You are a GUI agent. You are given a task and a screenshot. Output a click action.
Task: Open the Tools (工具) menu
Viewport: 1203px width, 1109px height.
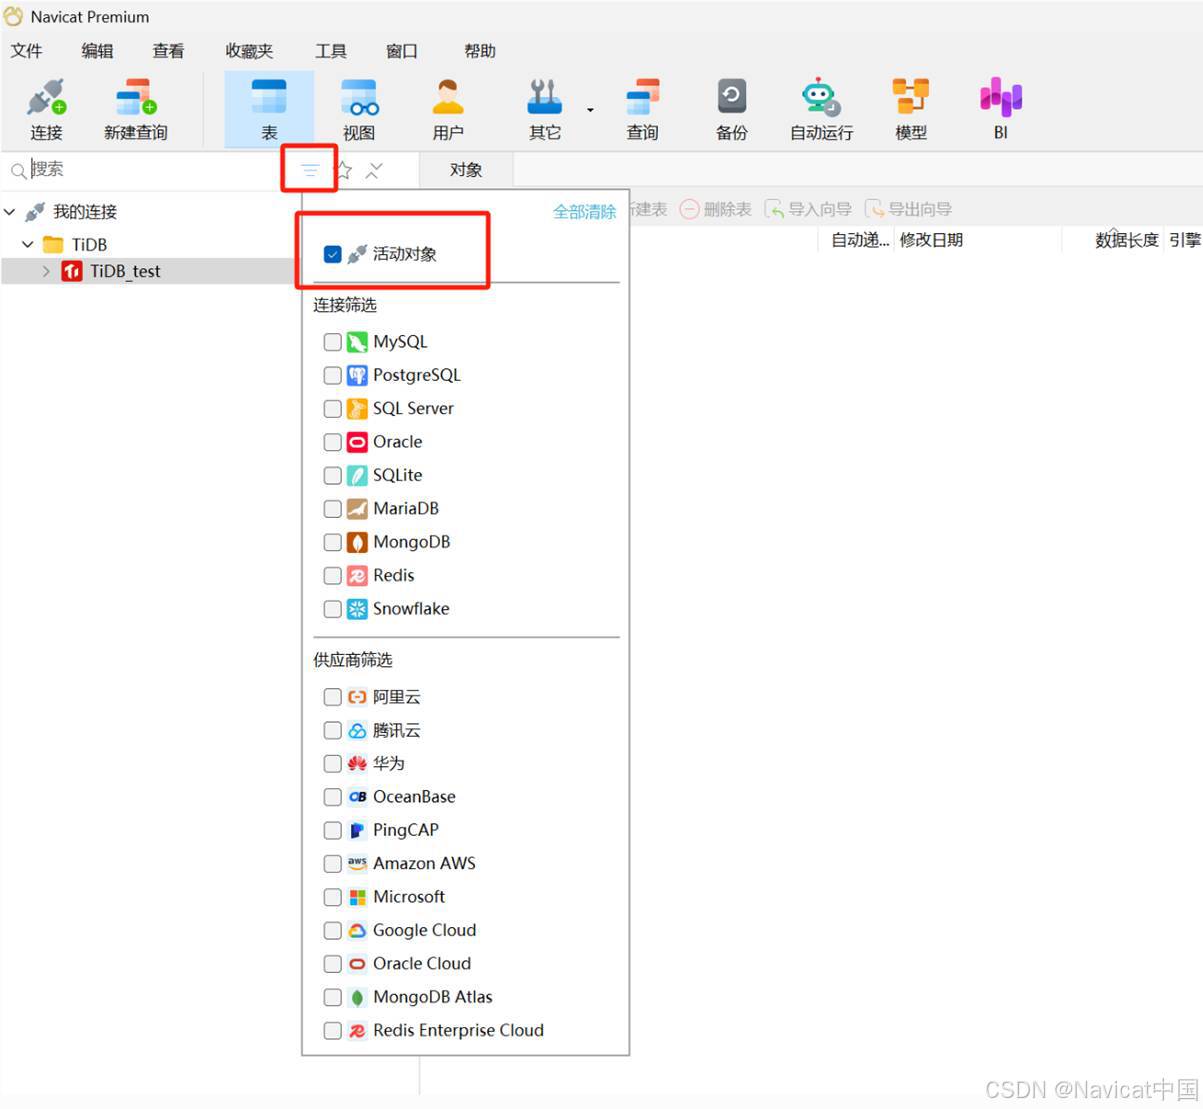331,51
